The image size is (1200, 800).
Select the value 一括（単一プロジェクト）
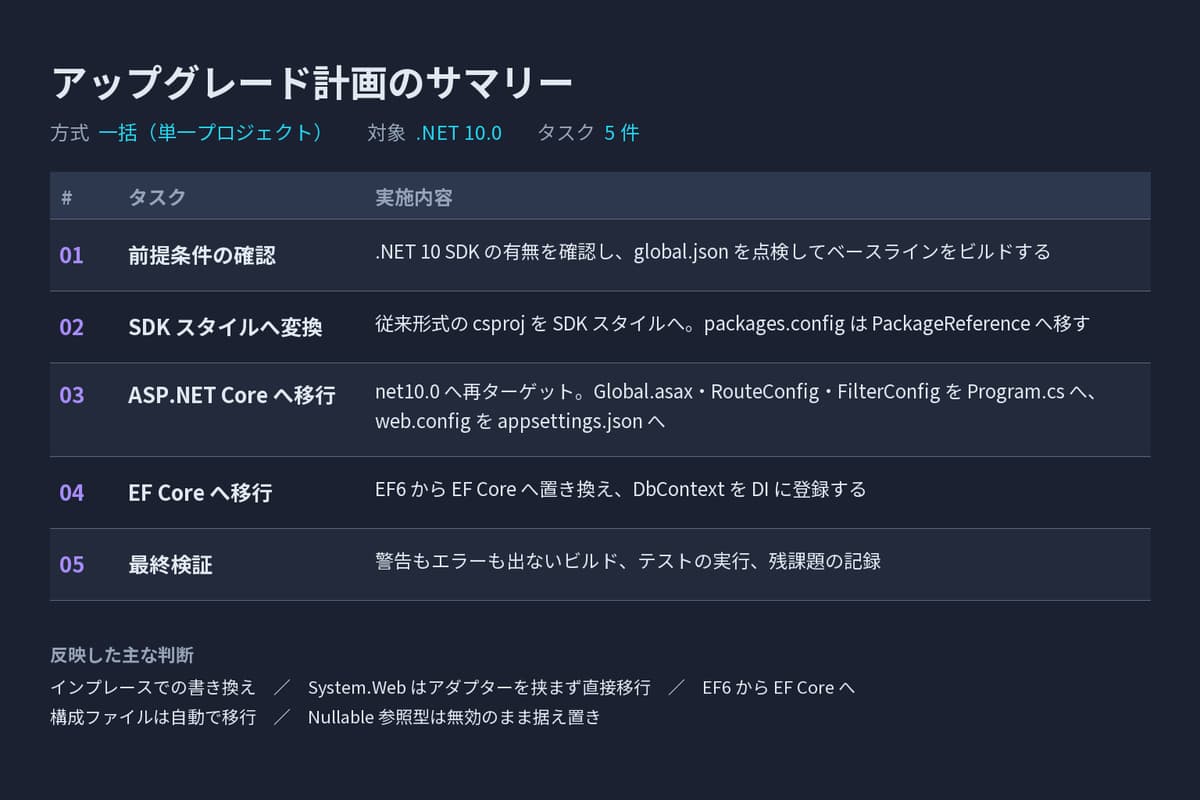tap(211, 133)
